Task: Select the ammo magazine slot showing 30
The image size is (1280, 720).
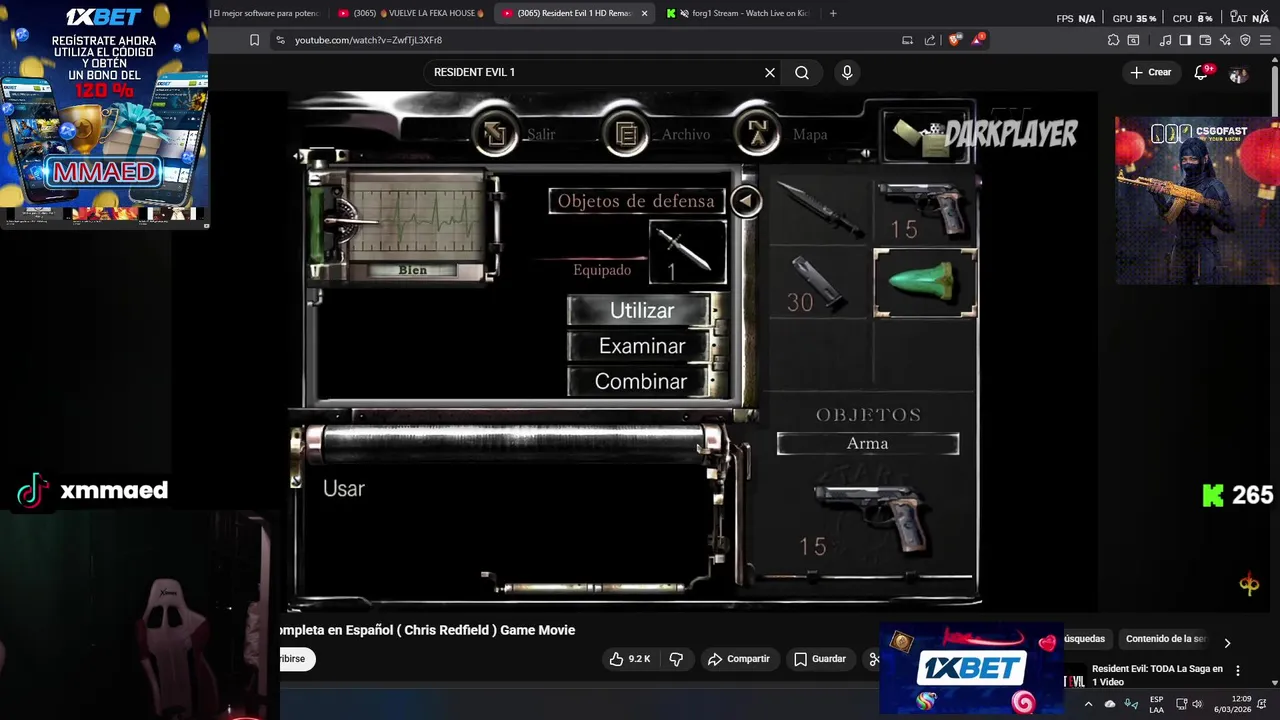Action: pyautogui.click(x=820, y=283)
